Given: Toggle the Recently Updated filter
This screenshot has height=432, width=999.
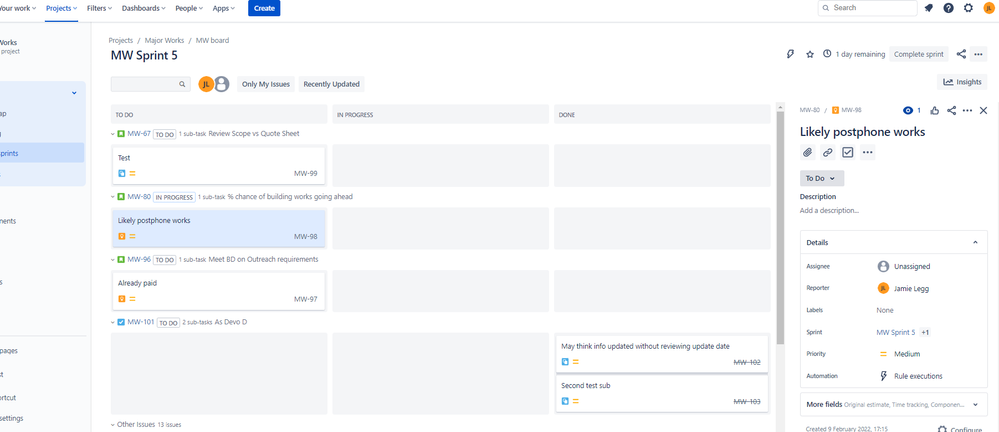Looking at the screenshot, I should 331,84.
